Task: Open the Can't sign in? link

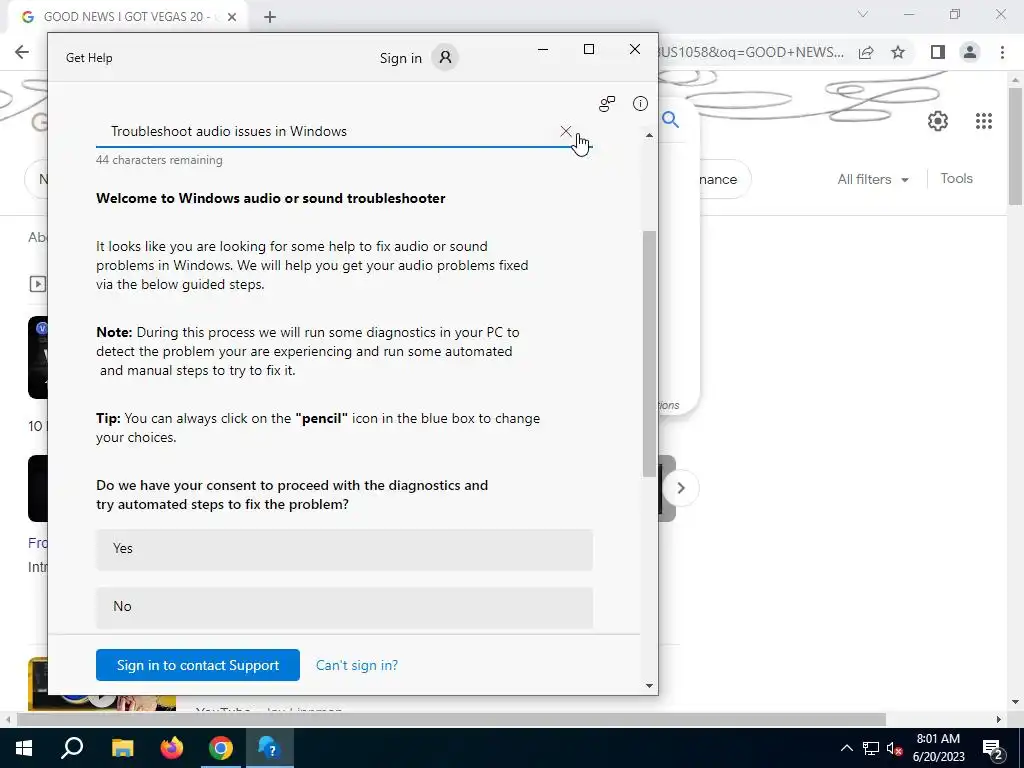Action: (357, 665)
